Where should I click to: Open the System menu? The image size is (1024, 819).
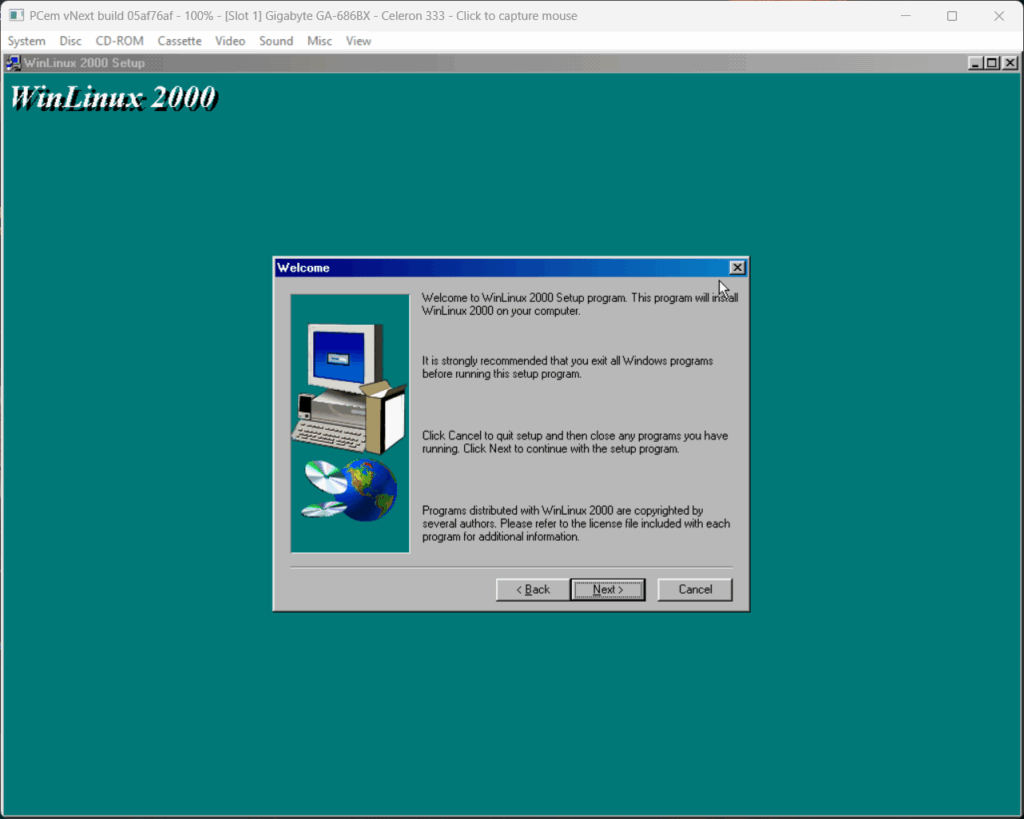[x=27, y=41]
